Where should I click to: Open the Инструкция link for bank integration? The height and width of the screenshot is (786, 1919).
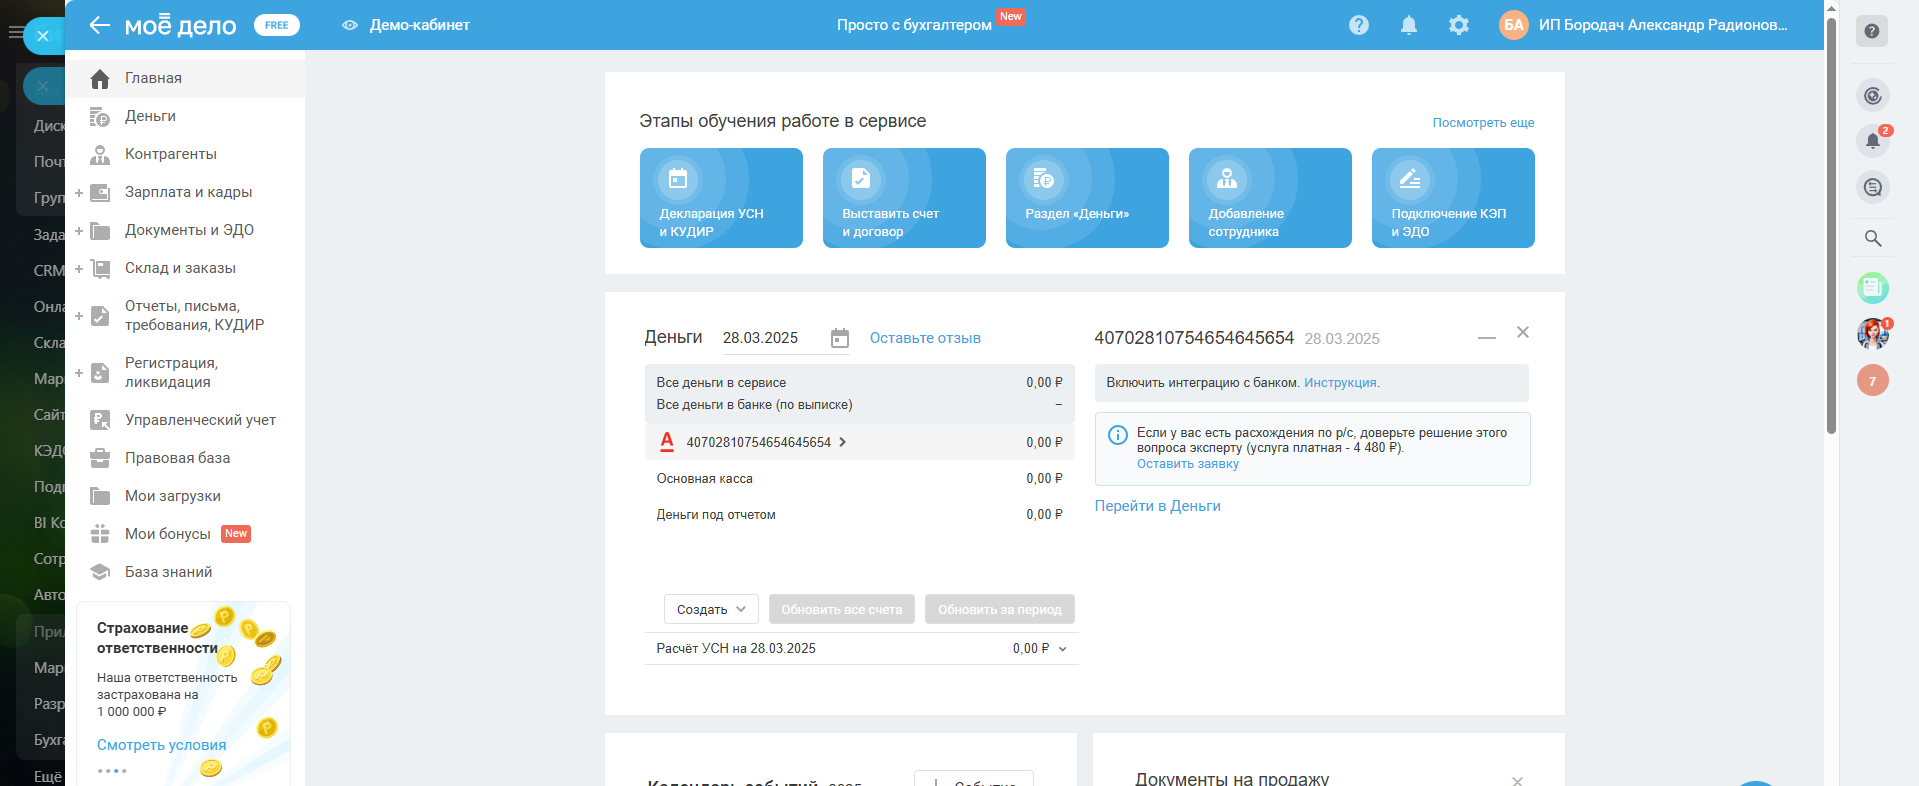point(1340,383)
